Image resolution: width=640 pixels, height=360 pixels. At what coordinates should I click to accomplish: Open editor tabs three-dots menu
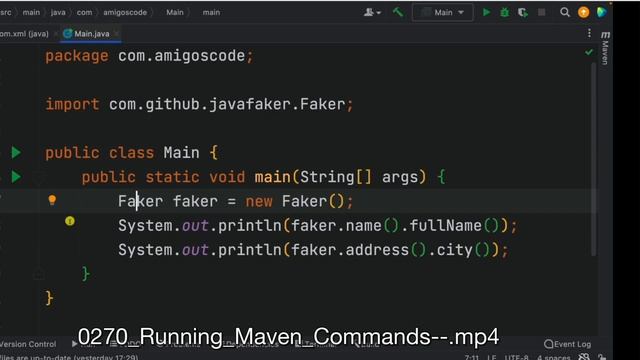pyautogui.click(x=589, y=33)
